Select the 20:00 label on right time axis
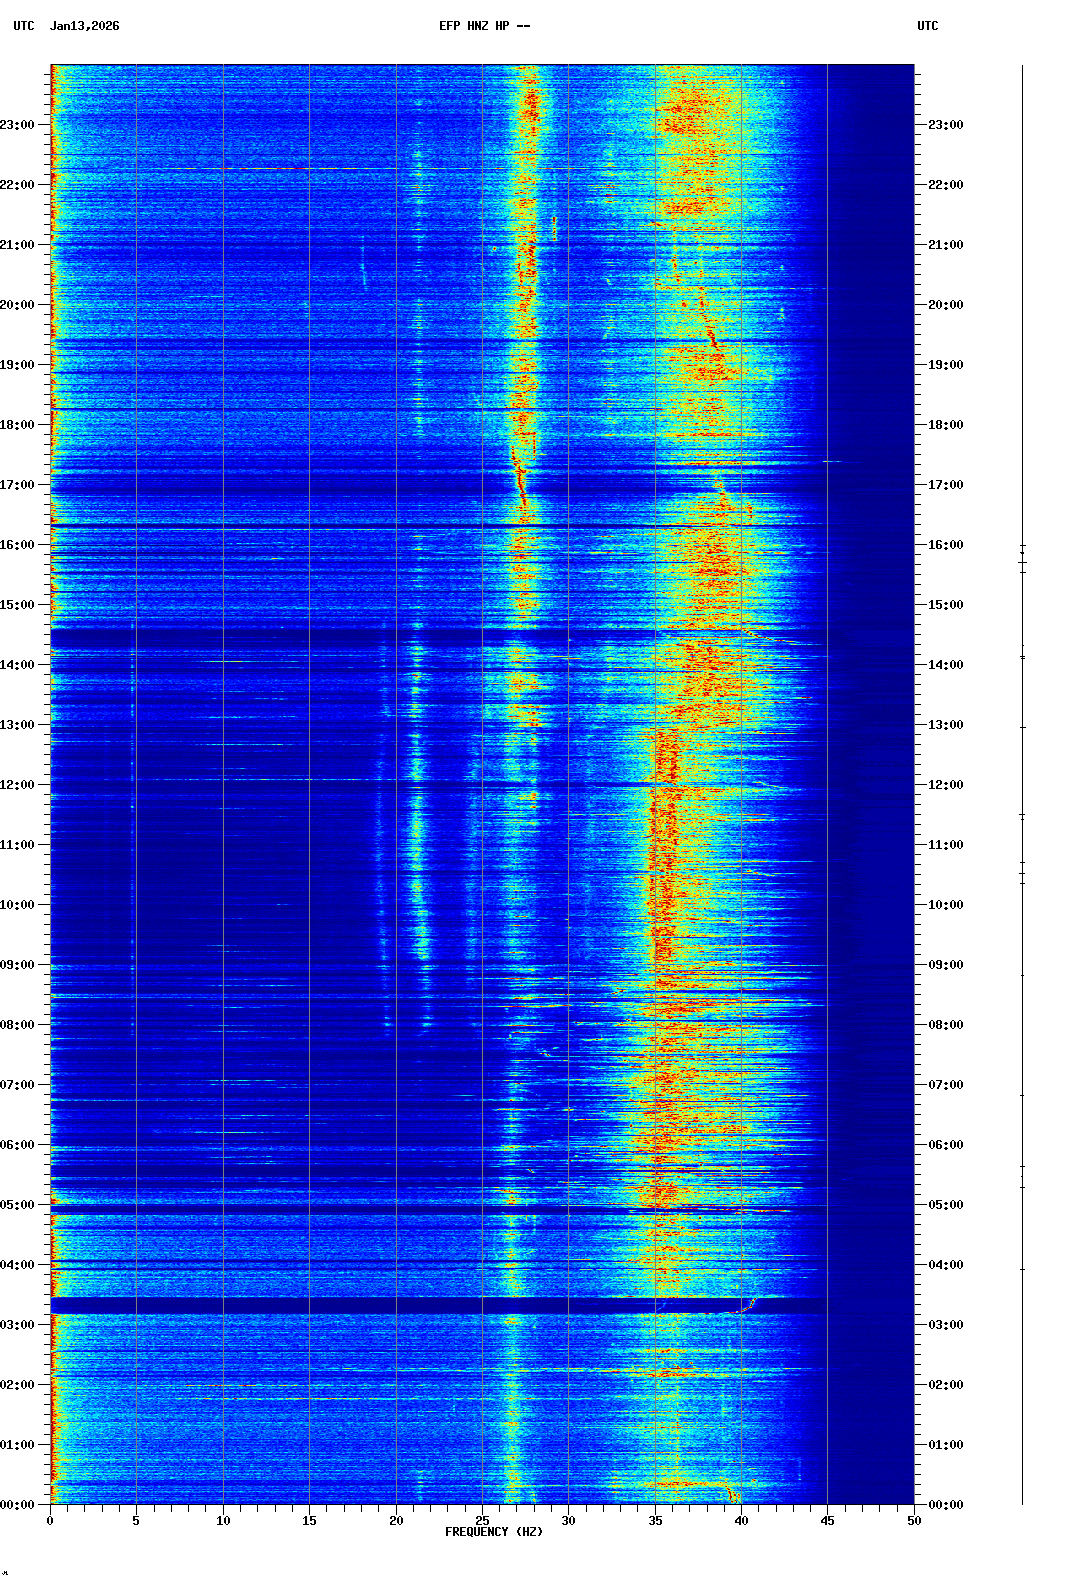The width and height of the screenshot is (1066, 1584). pos(945,305)
